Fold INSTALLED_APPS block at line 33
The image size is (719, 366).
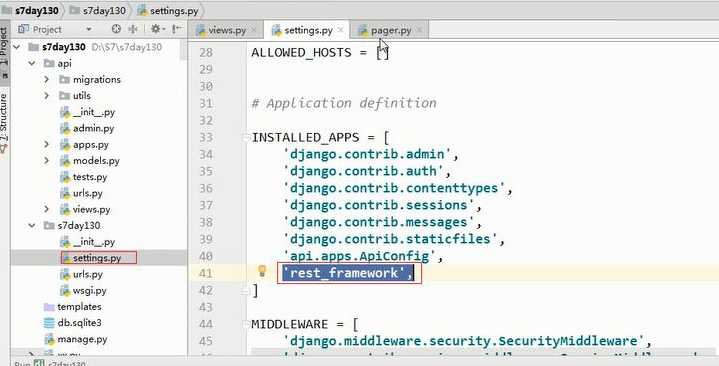(247, 137)
